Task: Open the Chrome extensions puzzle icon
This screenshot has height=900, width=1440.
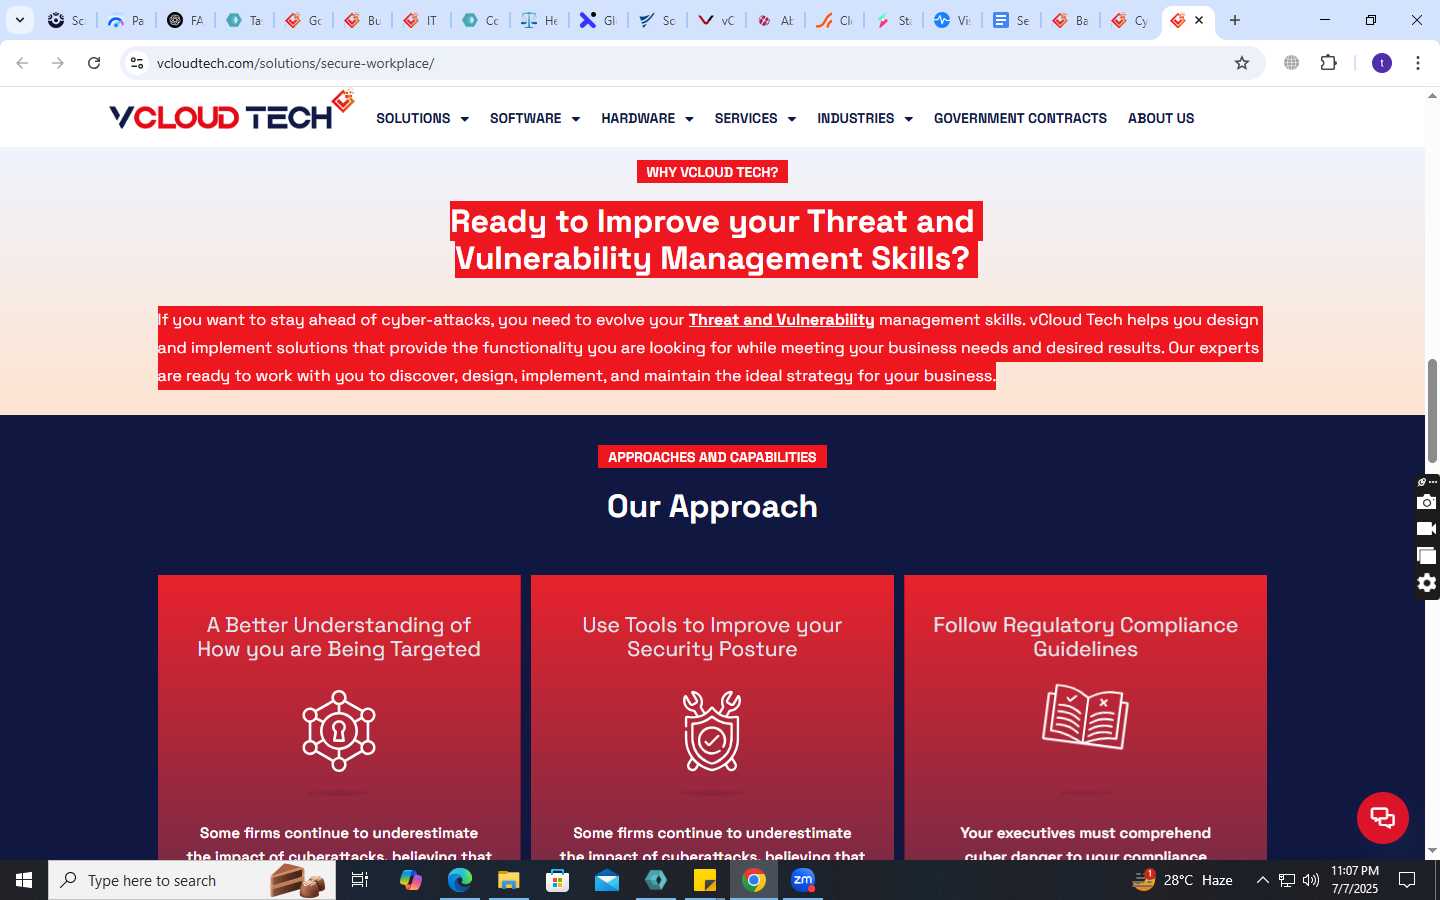Action: 1328,63
